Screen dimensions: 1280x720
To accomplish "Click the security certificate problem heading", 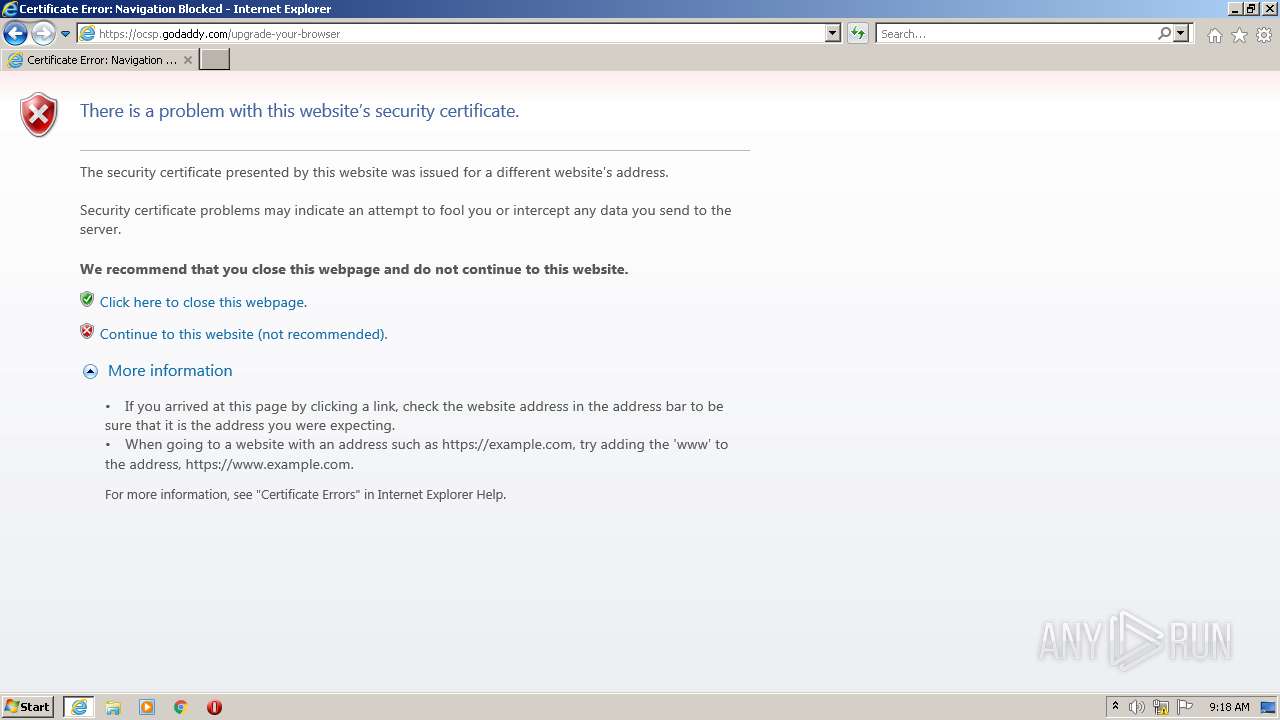I will pyautogui.click(x=299, y=111).
